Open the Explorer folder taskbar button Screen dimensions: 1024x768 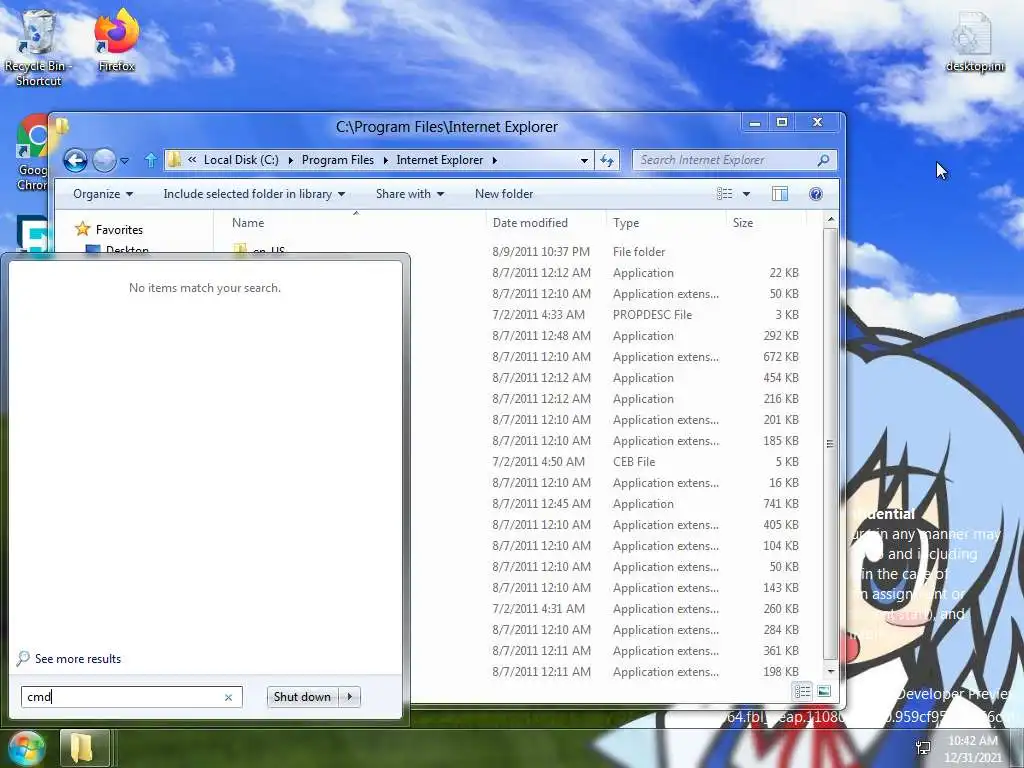(84, 748)
